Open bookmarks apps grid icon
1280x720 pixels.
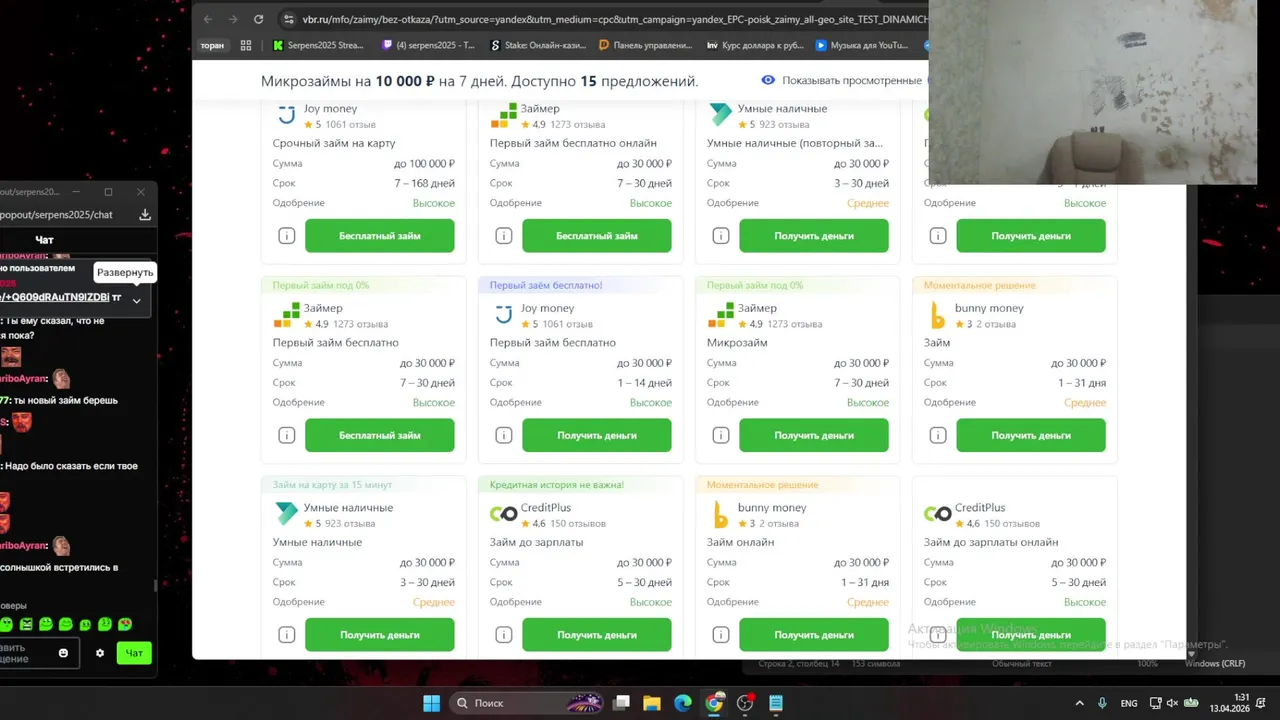246,45
